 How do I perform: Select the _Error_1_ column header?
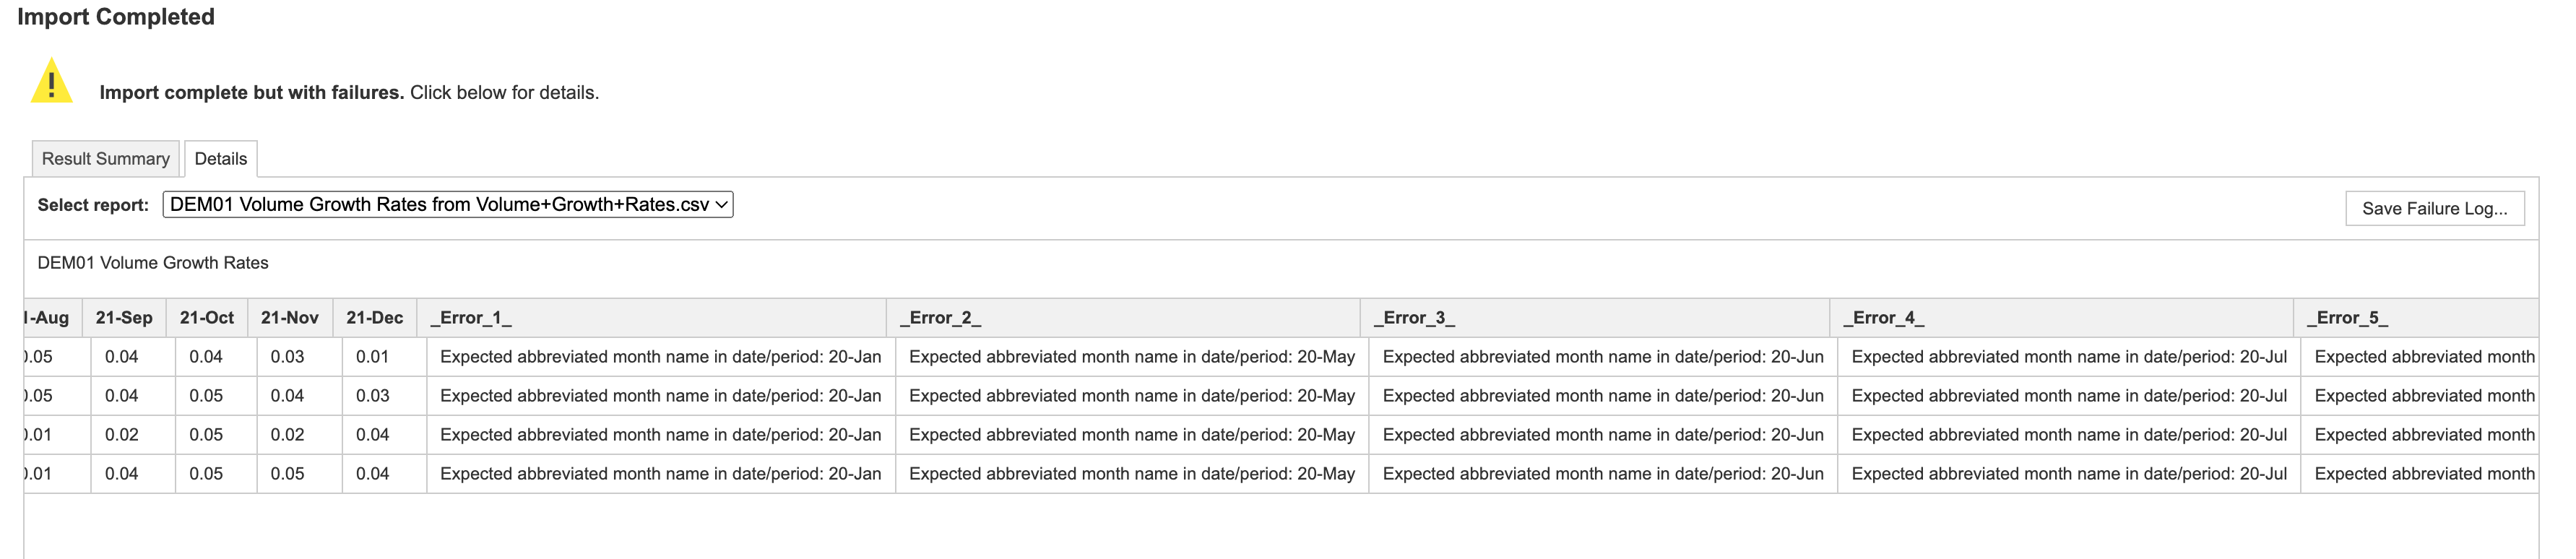point(652,318)
